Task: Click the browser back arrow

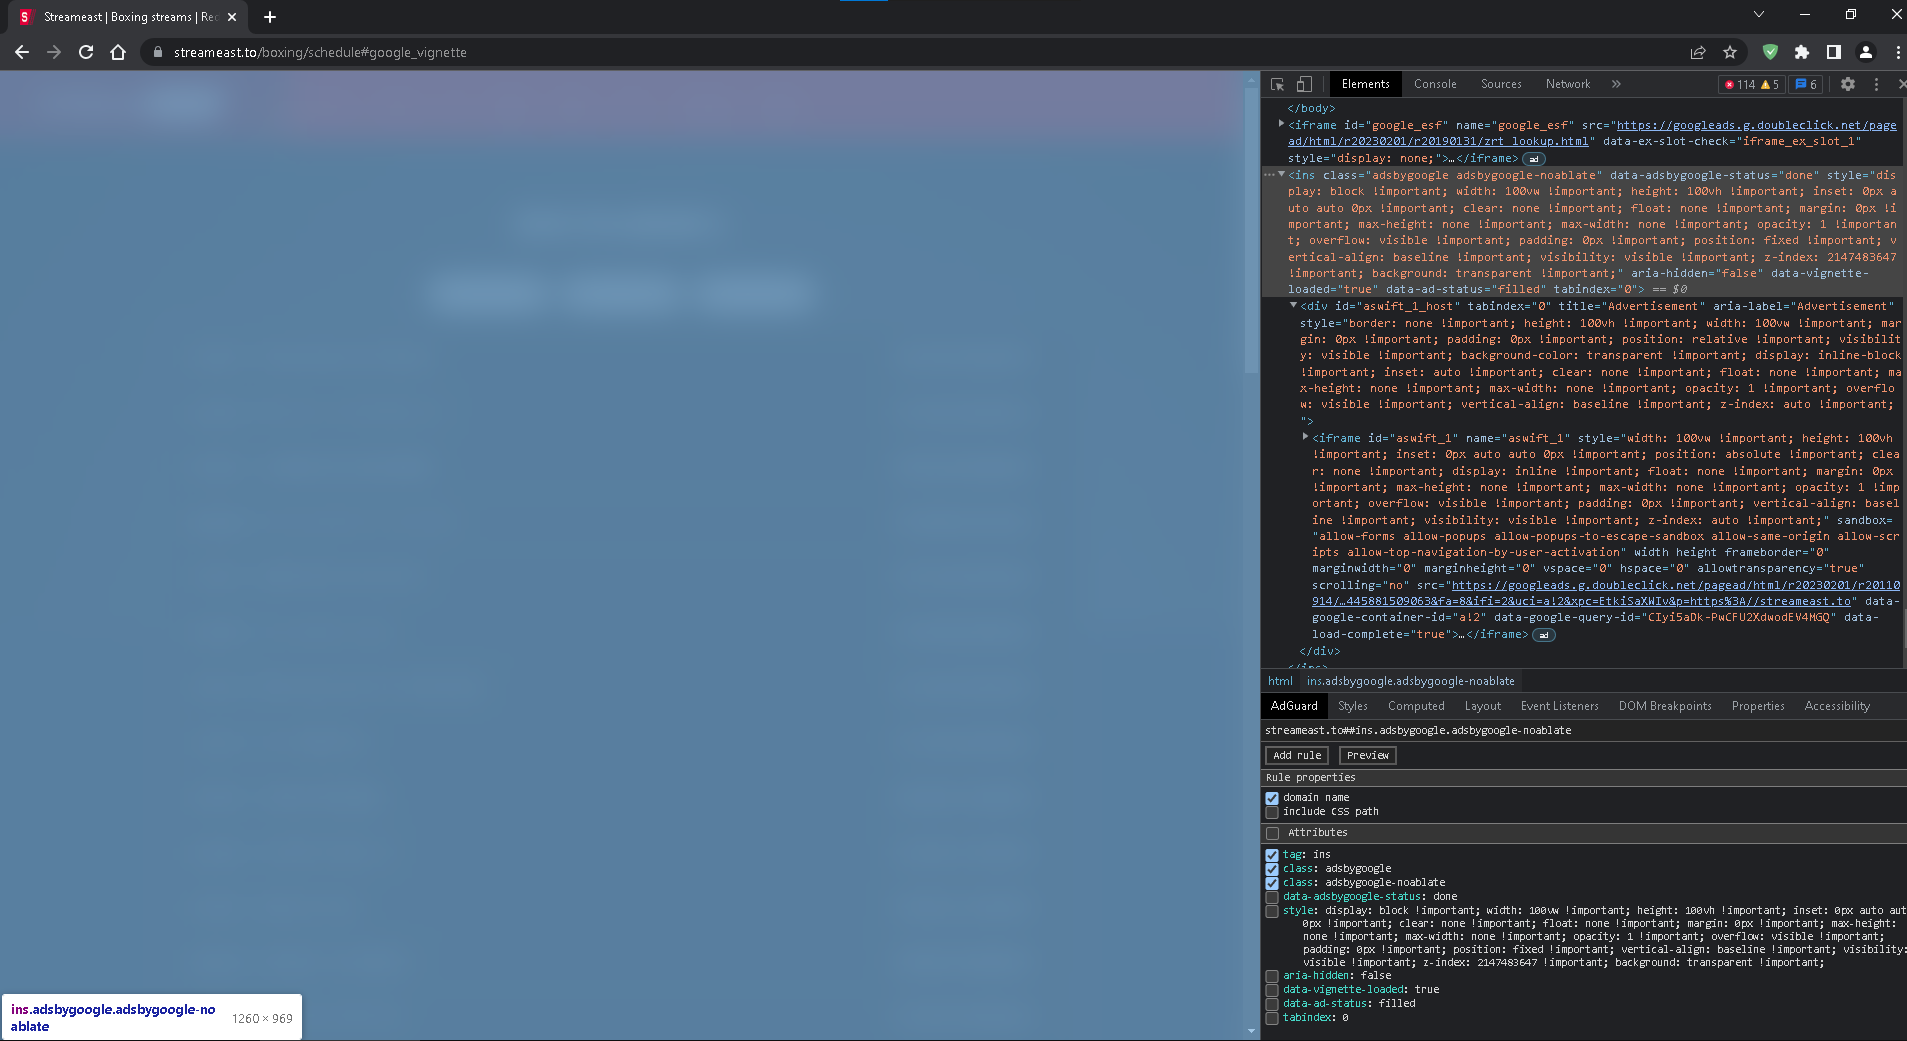Action: click(x=22, y=52)
